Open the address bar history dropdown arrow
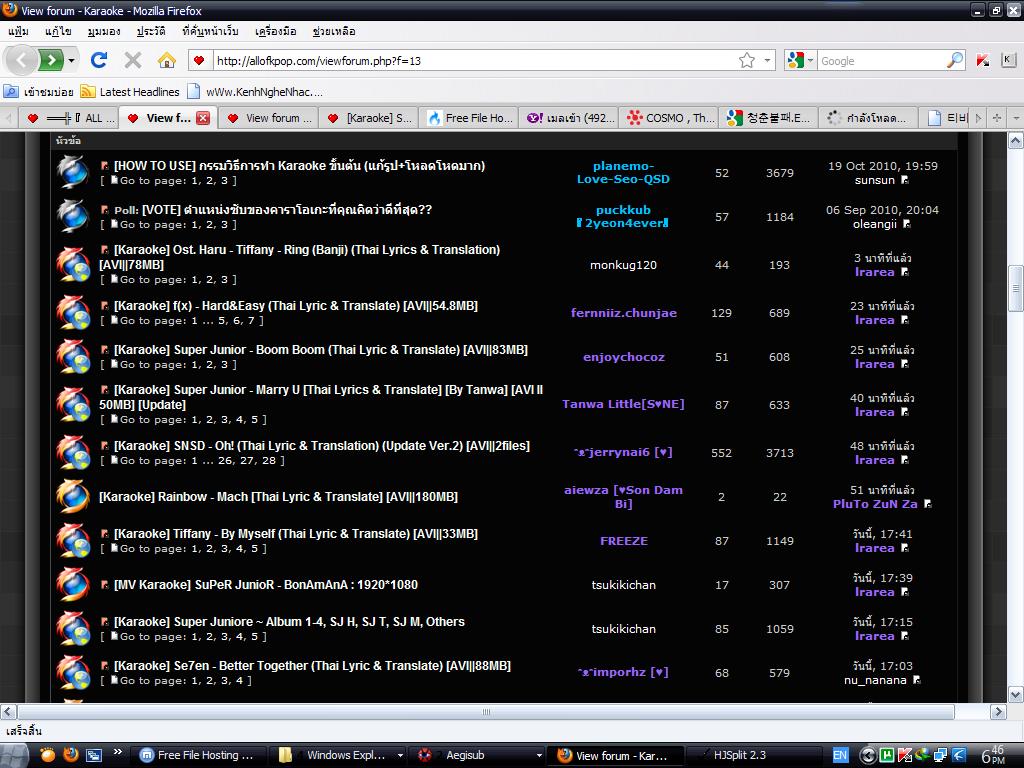The image size is (1024, 768). [x=767, y=61]
